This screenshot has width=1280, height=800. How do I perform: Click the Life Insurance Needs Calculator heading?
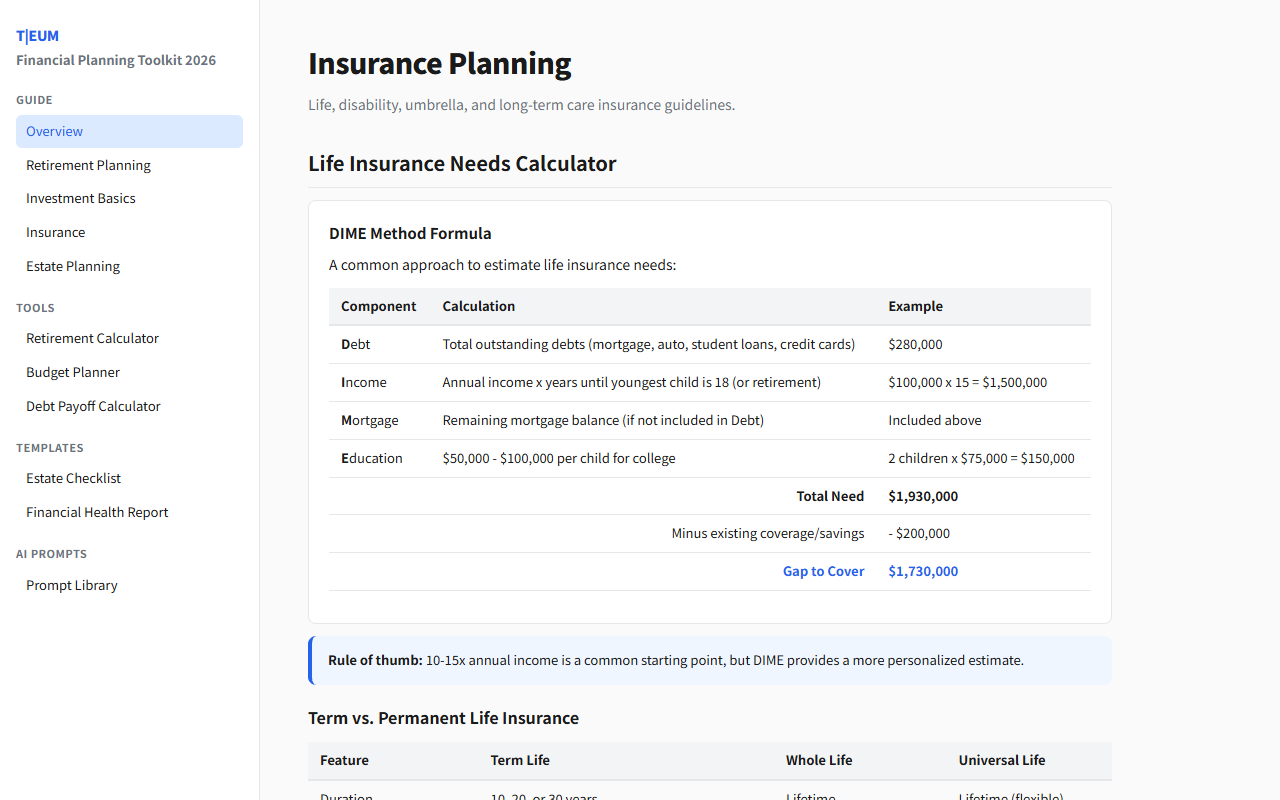(x=462, y=163)
